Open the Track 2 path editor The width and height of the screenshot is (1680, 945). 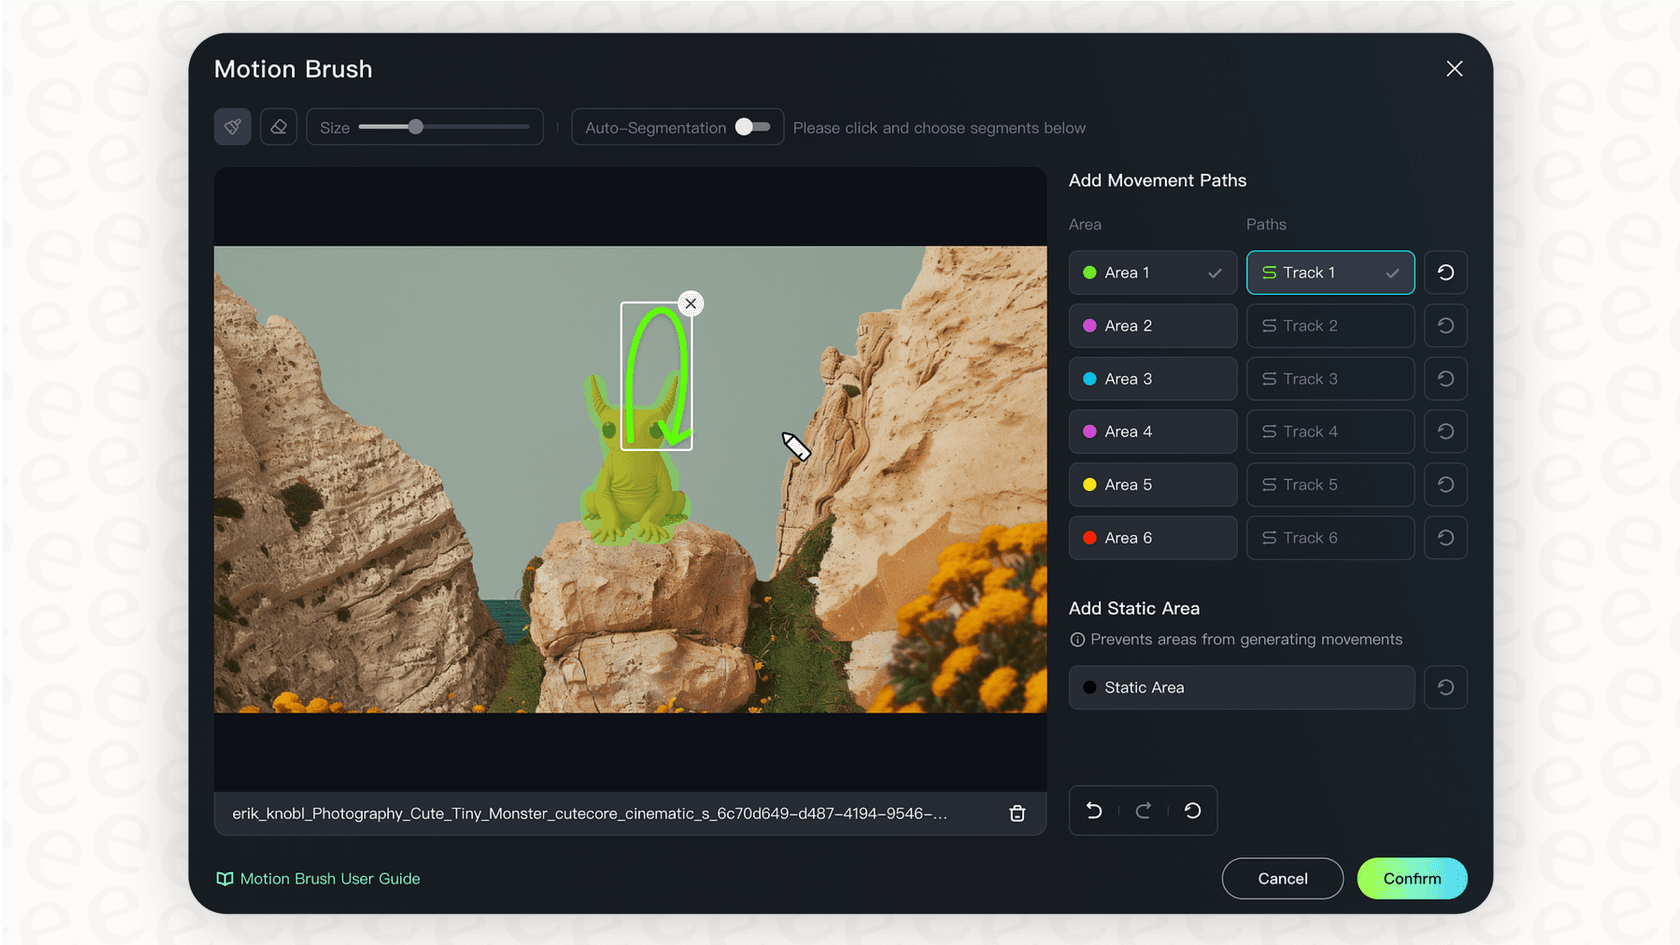[1330, 325]
